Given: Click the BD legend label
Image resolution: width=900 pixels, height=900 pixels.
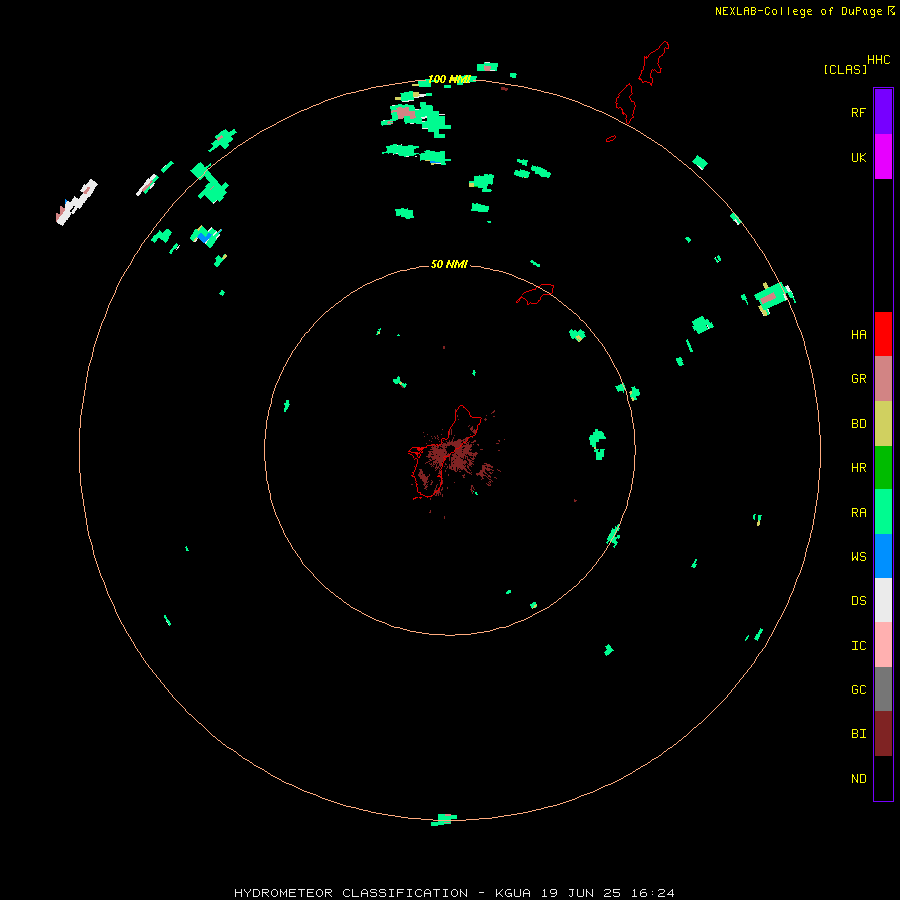Looking at the screenshot, I should (x=858, y=424).
